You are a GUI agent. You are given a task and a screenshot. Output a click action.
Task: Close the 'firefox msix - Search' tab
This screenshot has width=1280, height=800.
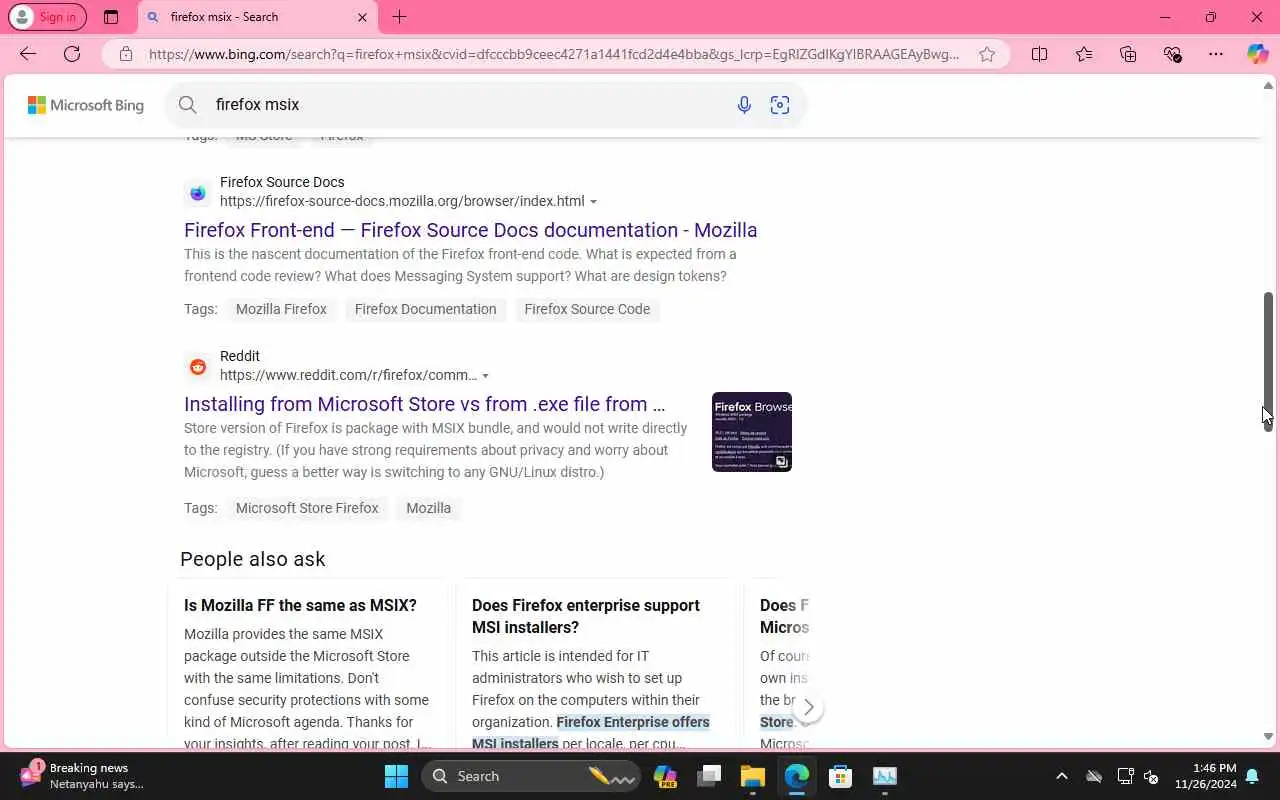click(362, 17)
